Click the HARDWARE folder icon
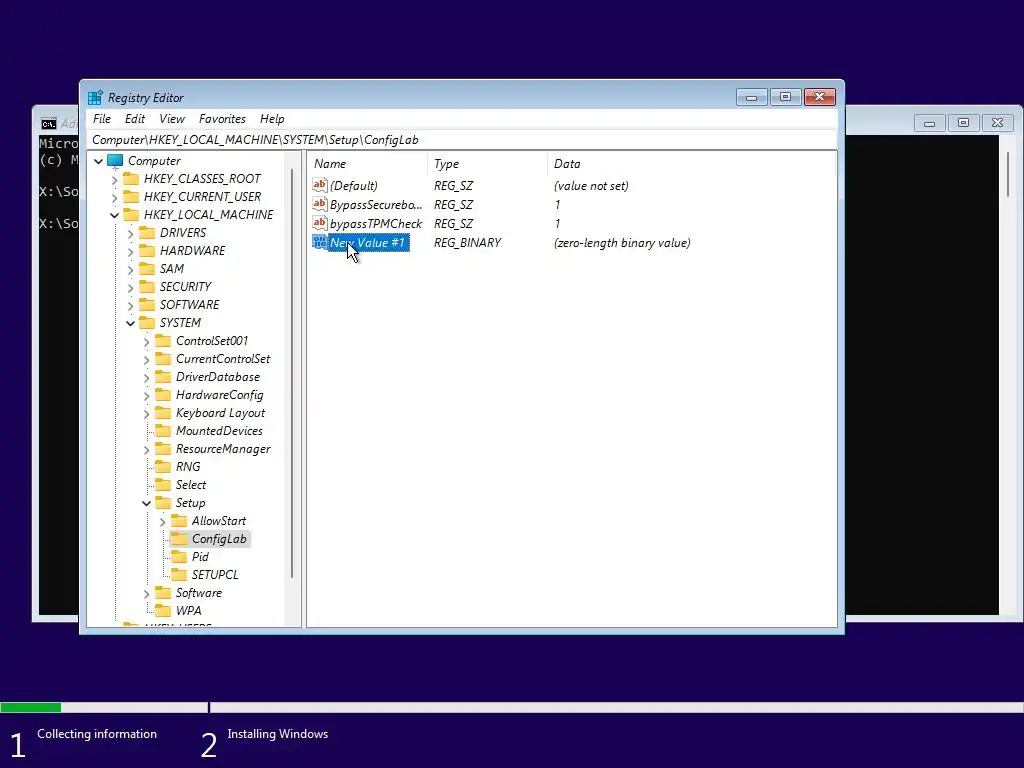Viewport: 1024px width, 768px height. [147, 251]
